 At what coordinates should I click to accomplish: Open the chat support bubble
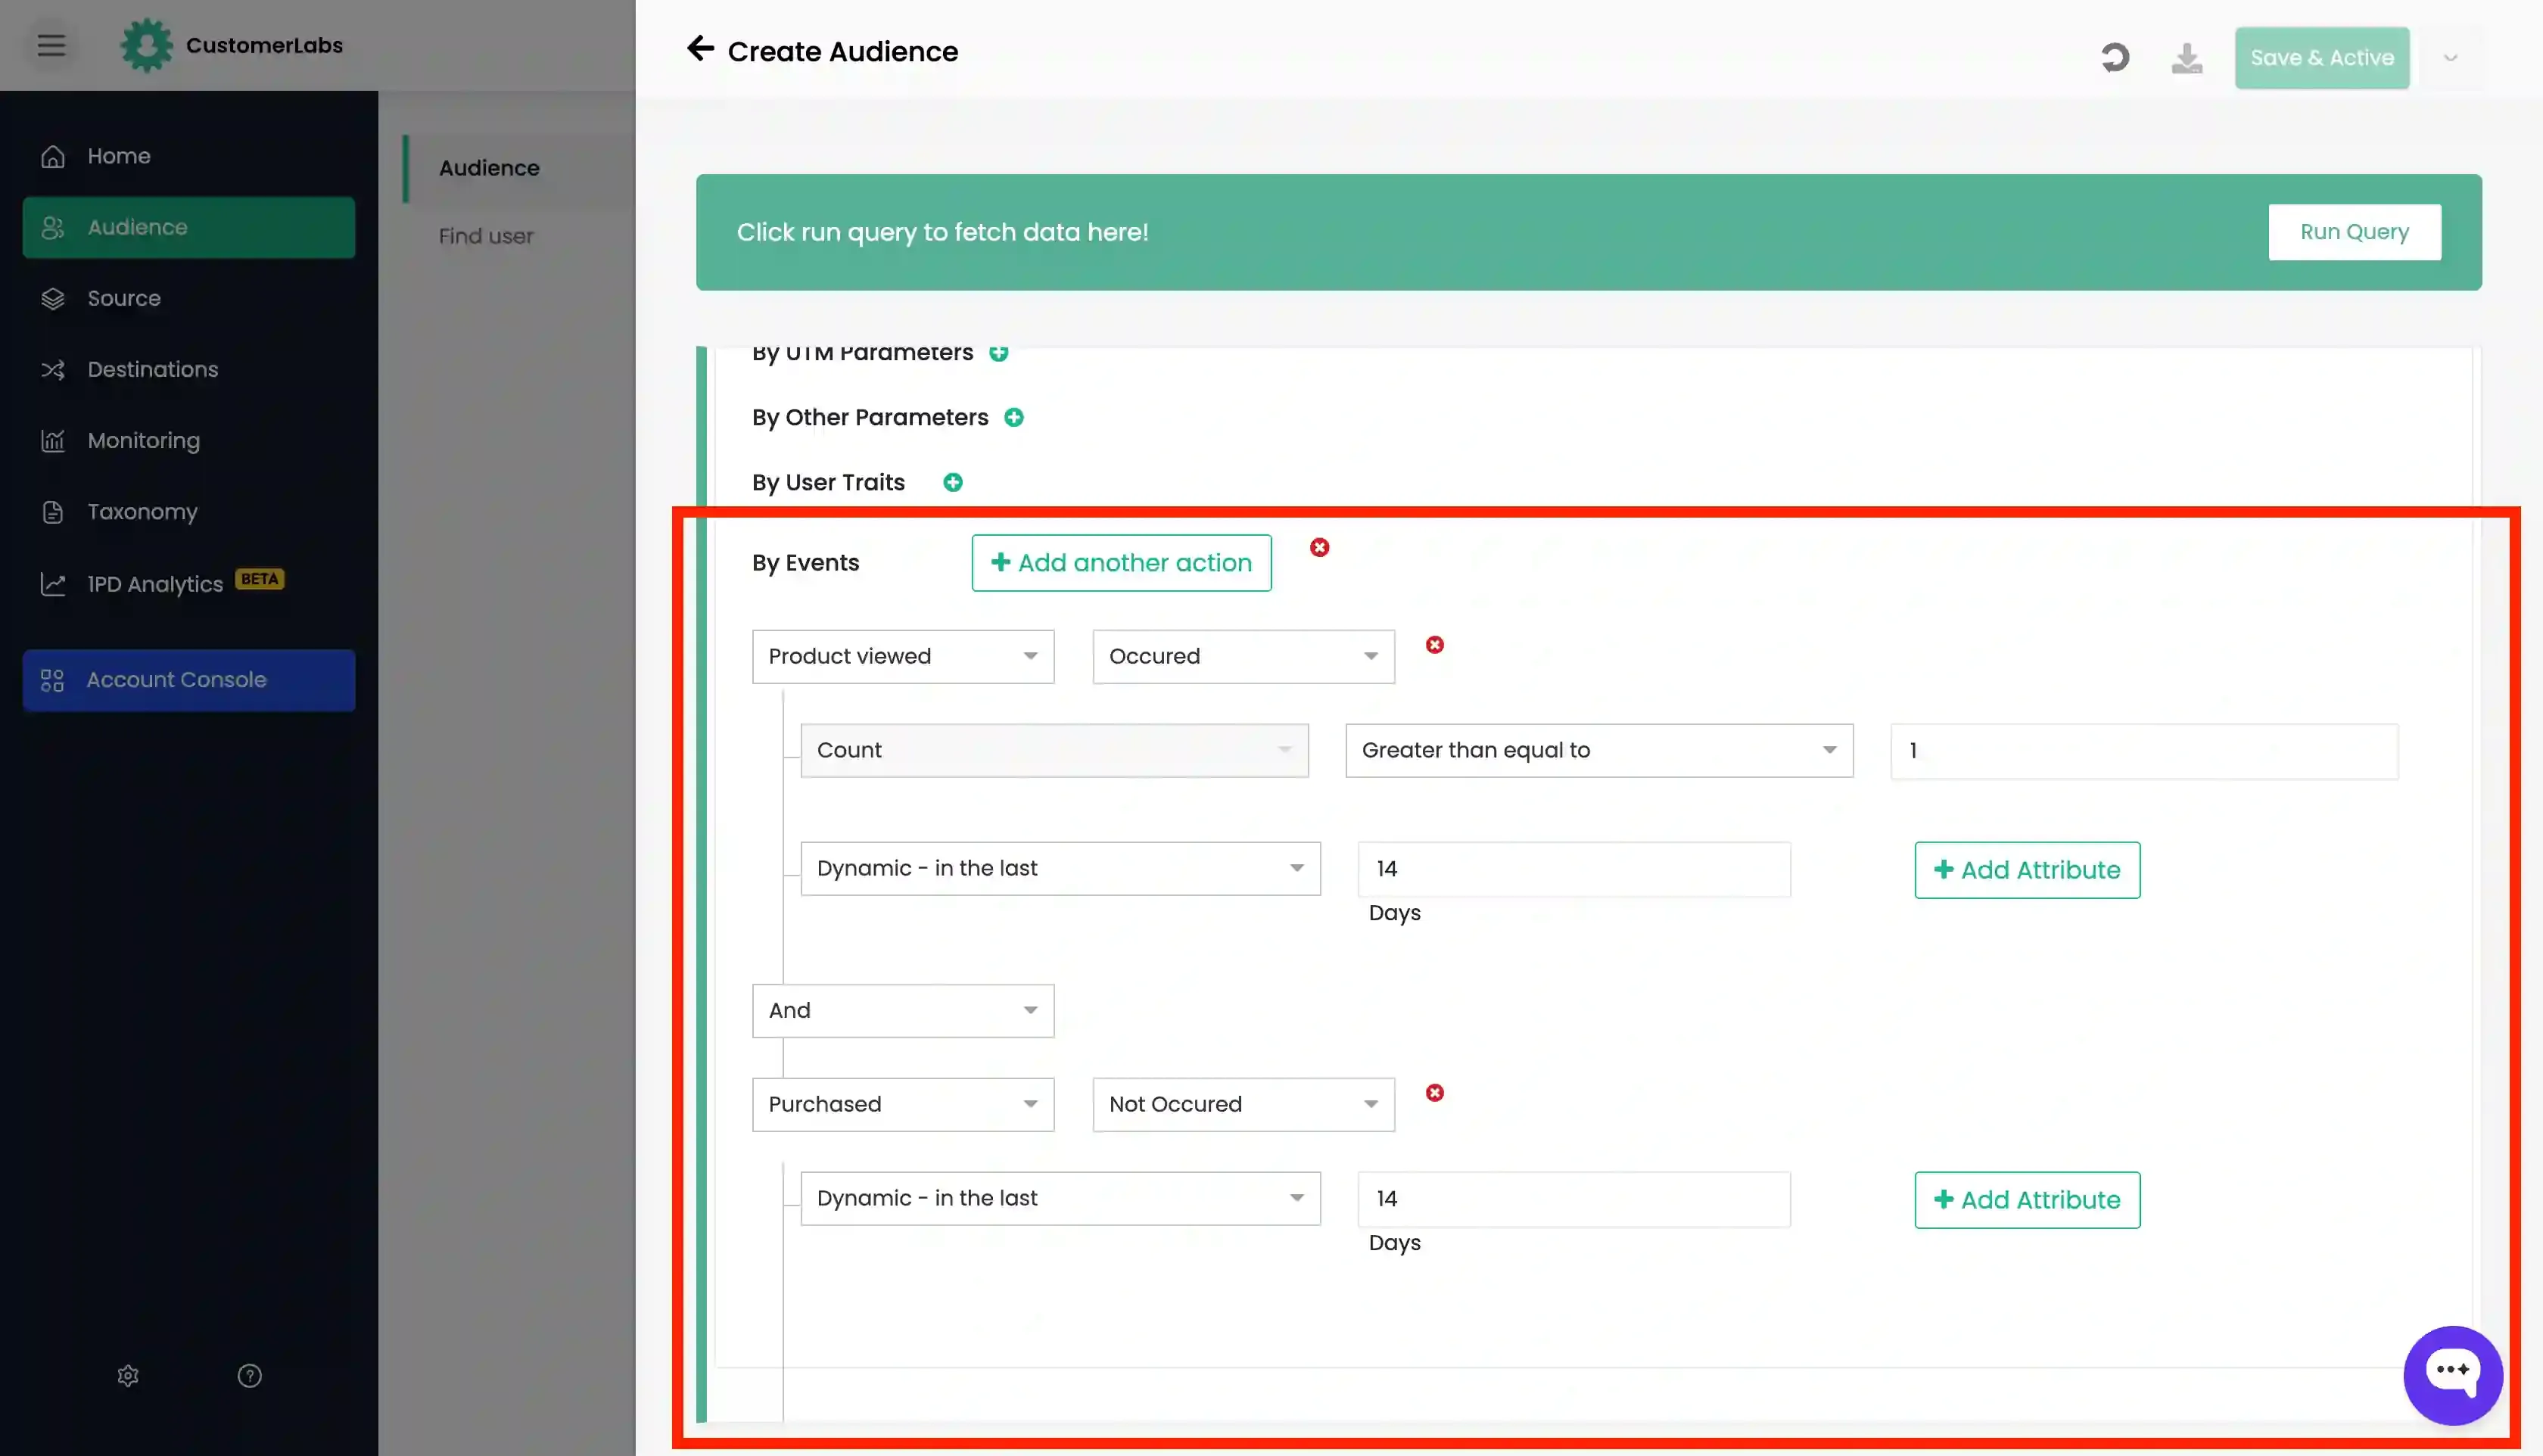pos(2452,1375)
